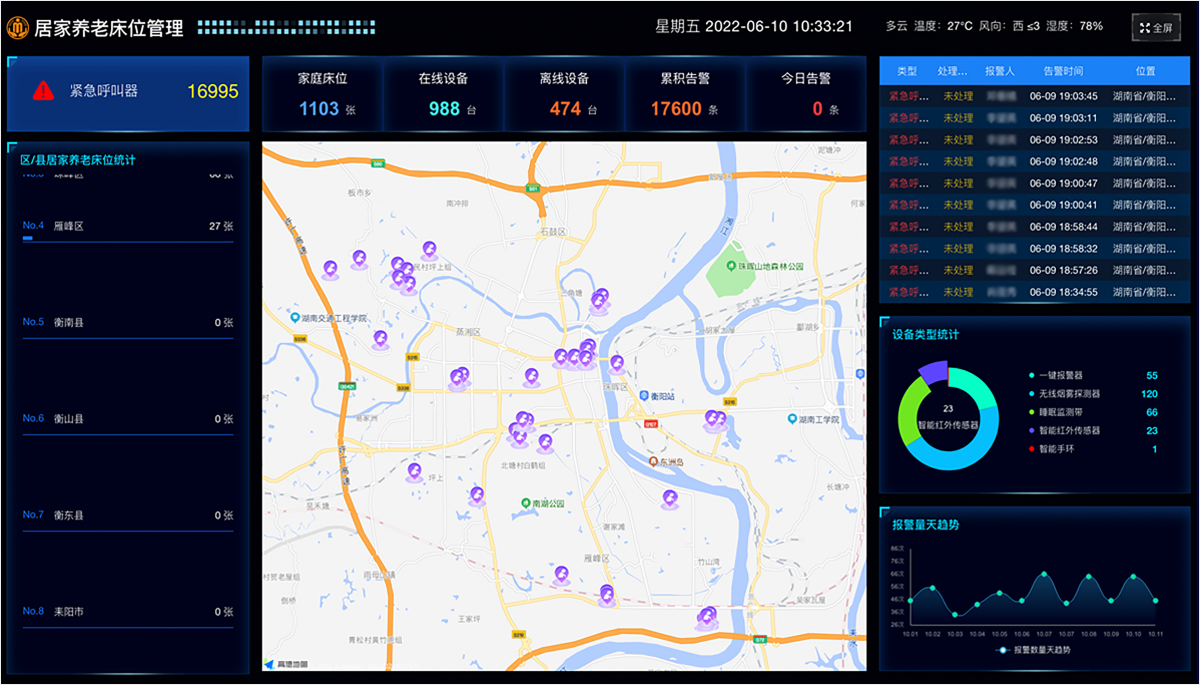Click the trend chart data point at 10.03
Viewport: 1200px width, 685px height.
pyautogui.click(x=955, y=614)
